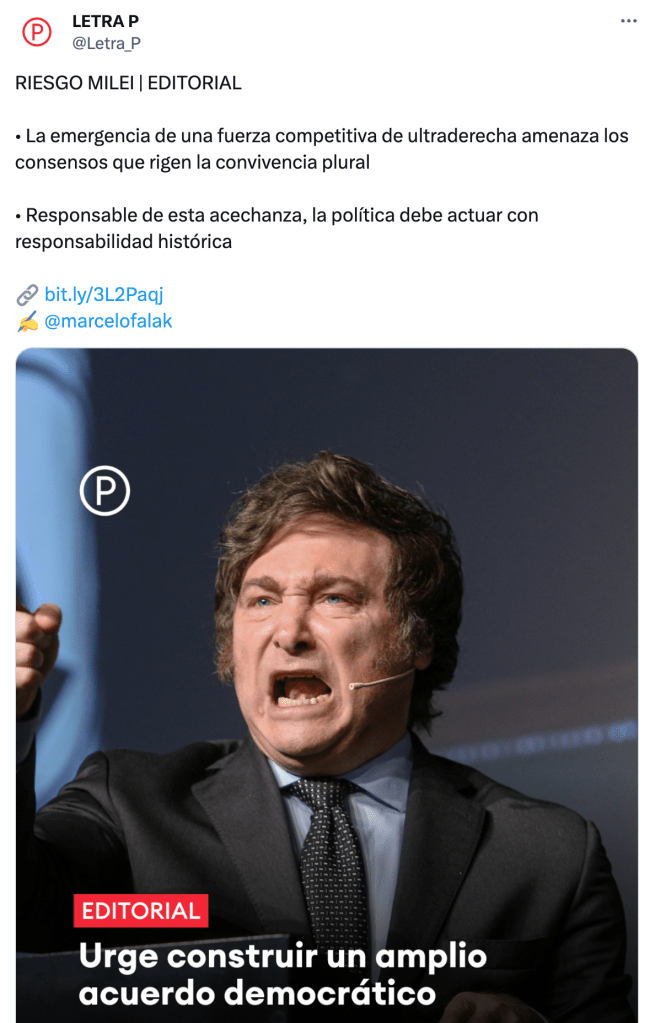Click the red EDITORIAL badge on image
655x1023 pixels.
point(141,910)
